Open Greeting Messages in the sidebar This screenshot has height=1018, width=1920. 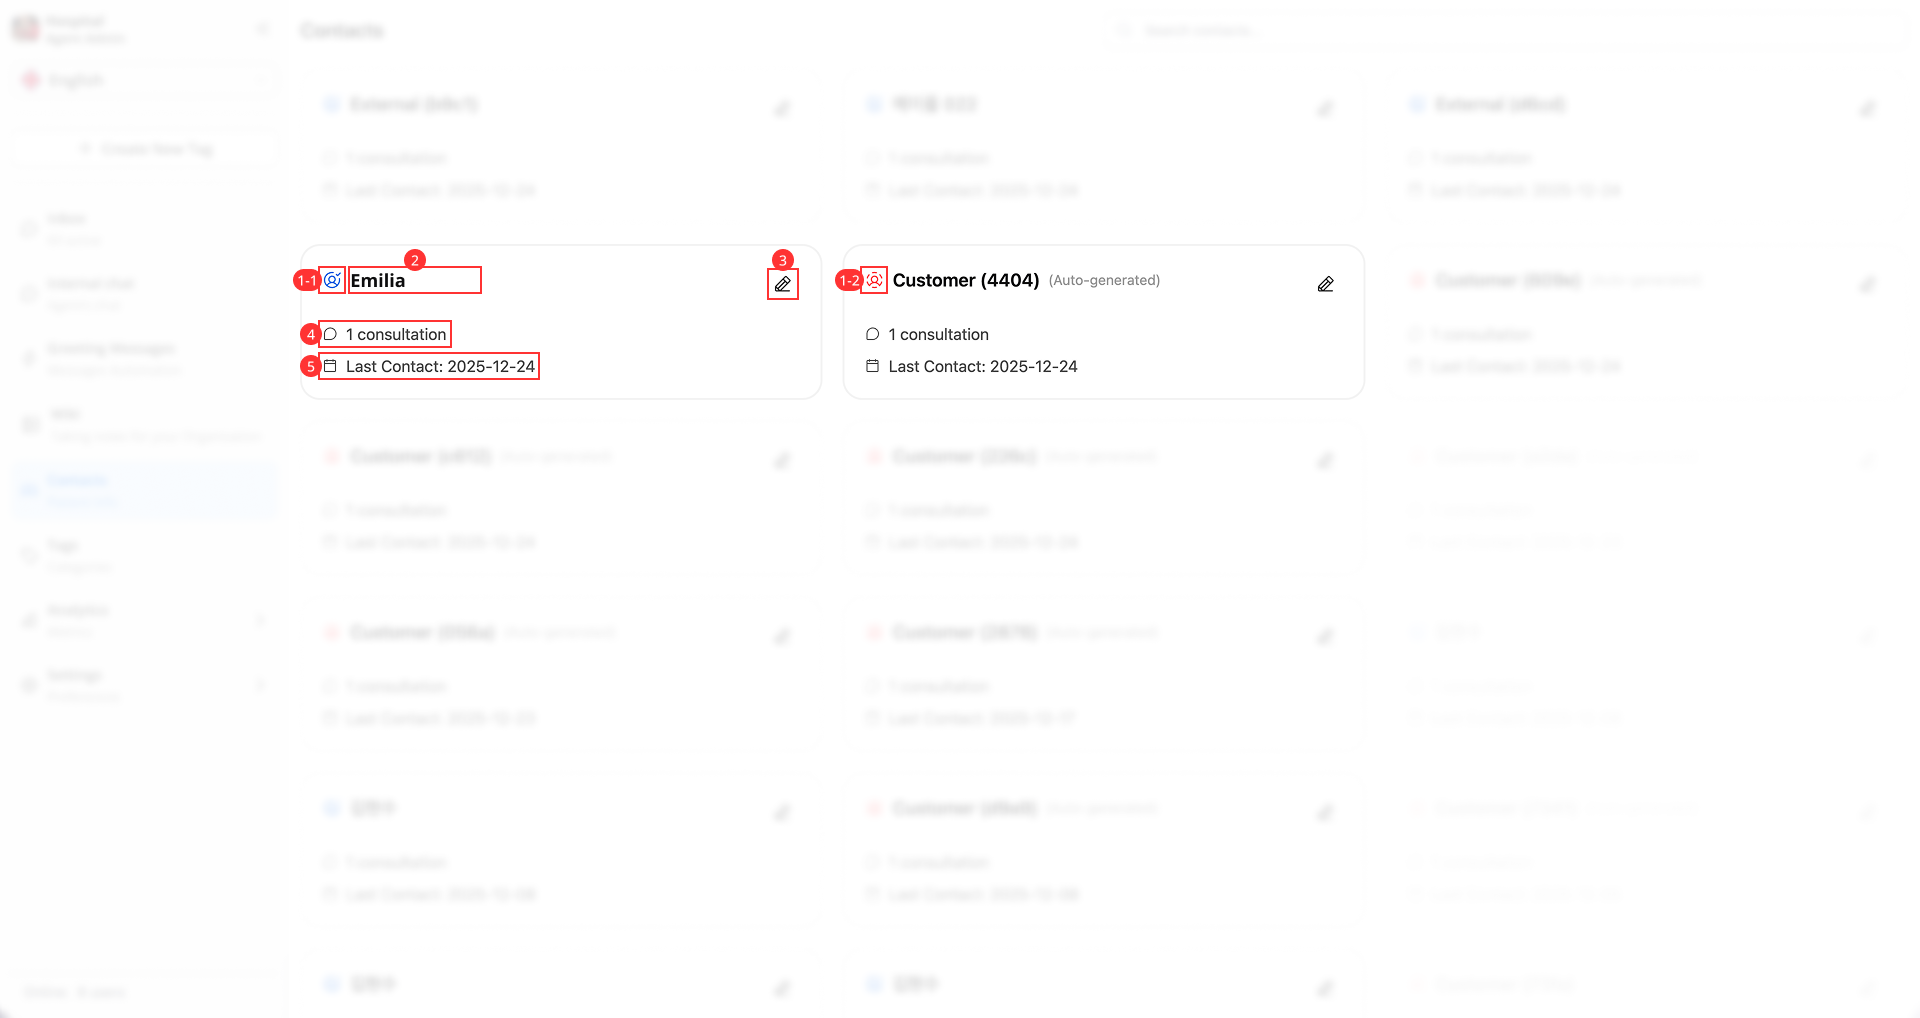click(x=145, y=359)
